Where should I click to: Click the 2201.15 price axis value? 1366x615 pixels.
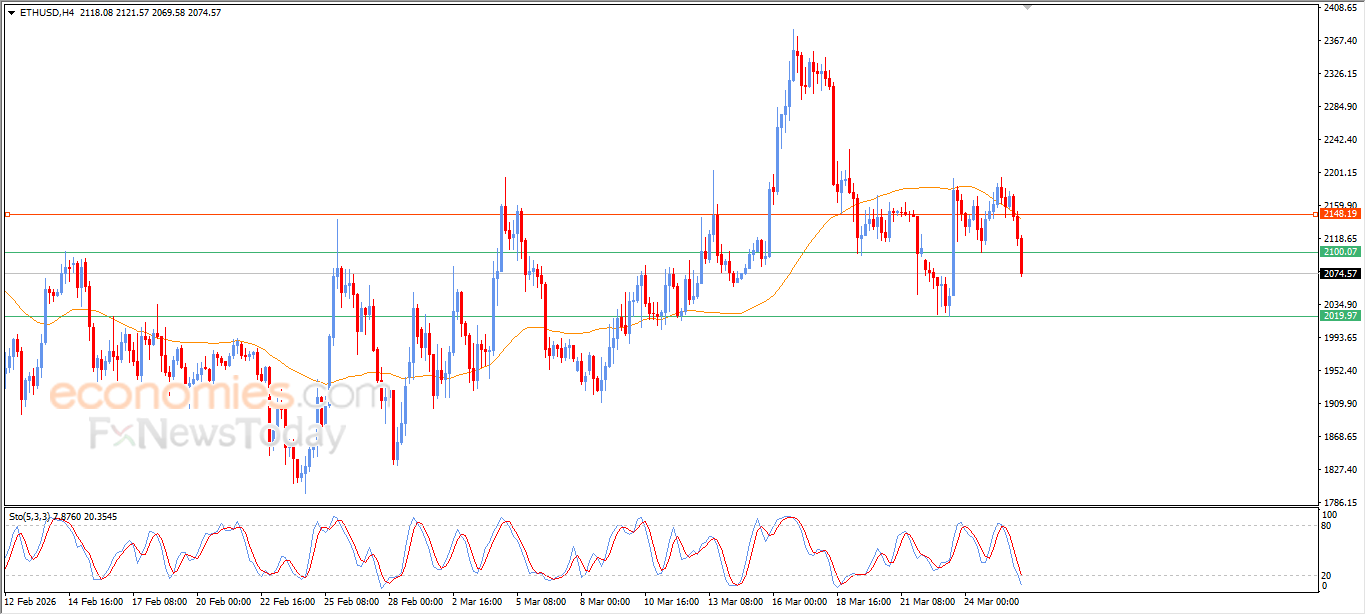1340,173
